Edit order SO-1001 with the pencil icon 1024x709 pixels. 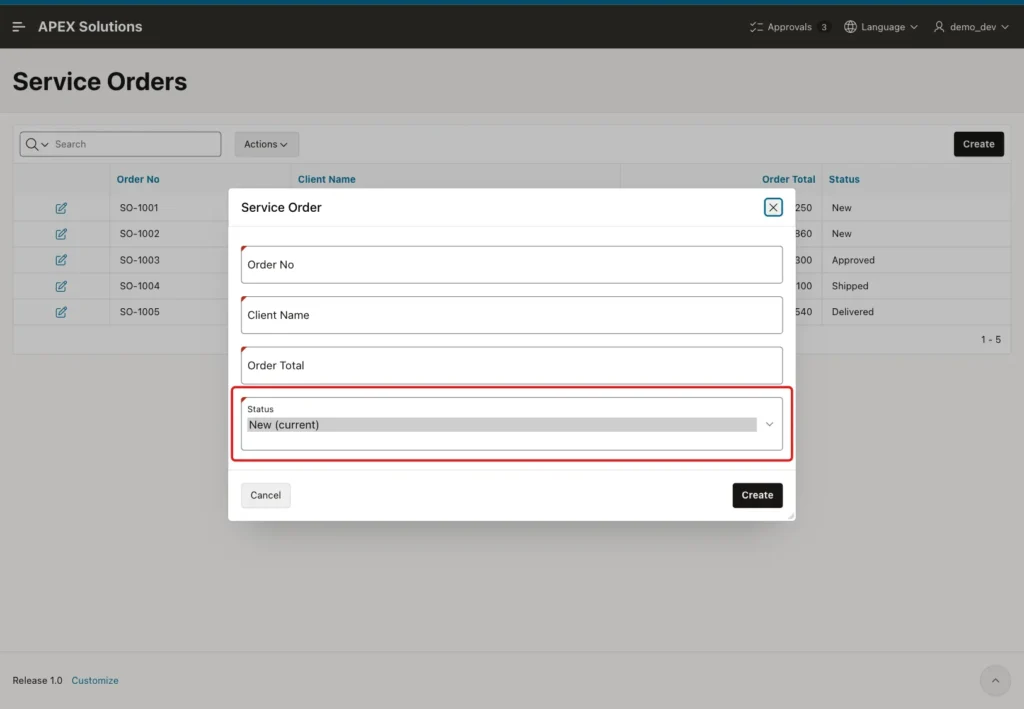coord(61,208)
